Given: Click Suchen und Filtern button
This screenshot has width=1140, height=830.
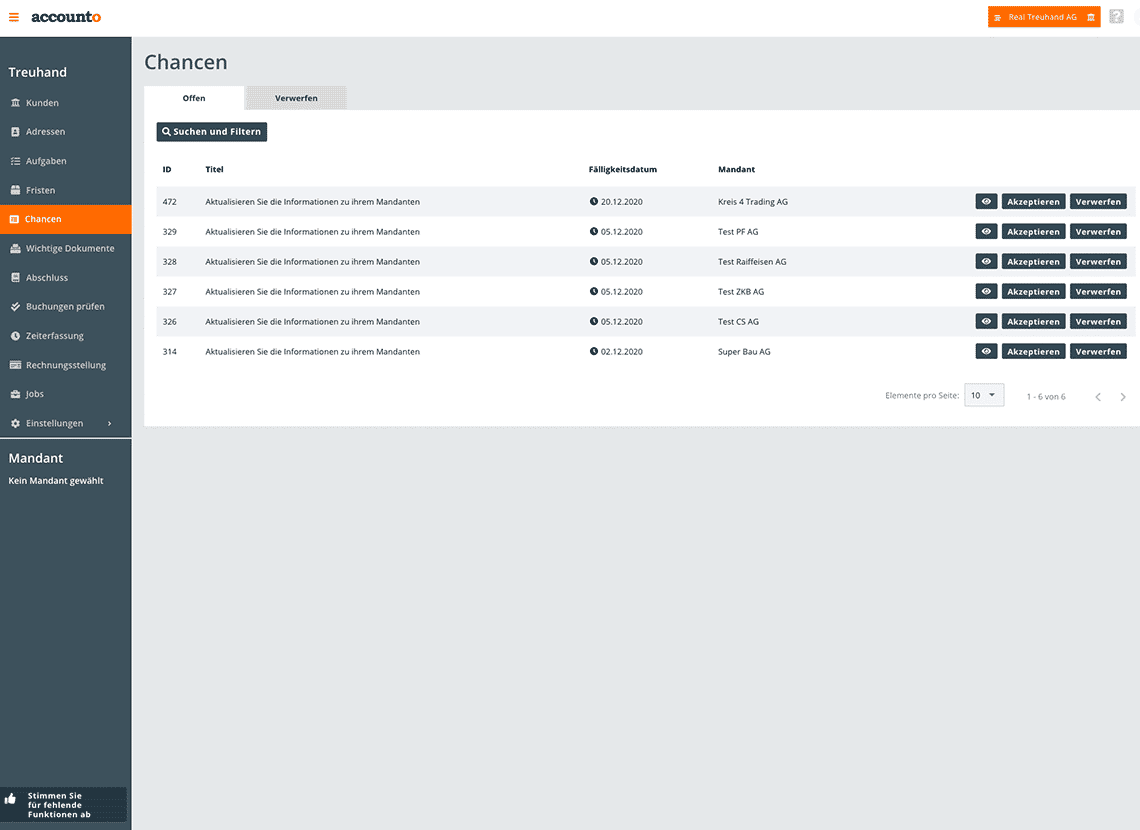Looking at the screenshot, I should [x=212, y=132].
